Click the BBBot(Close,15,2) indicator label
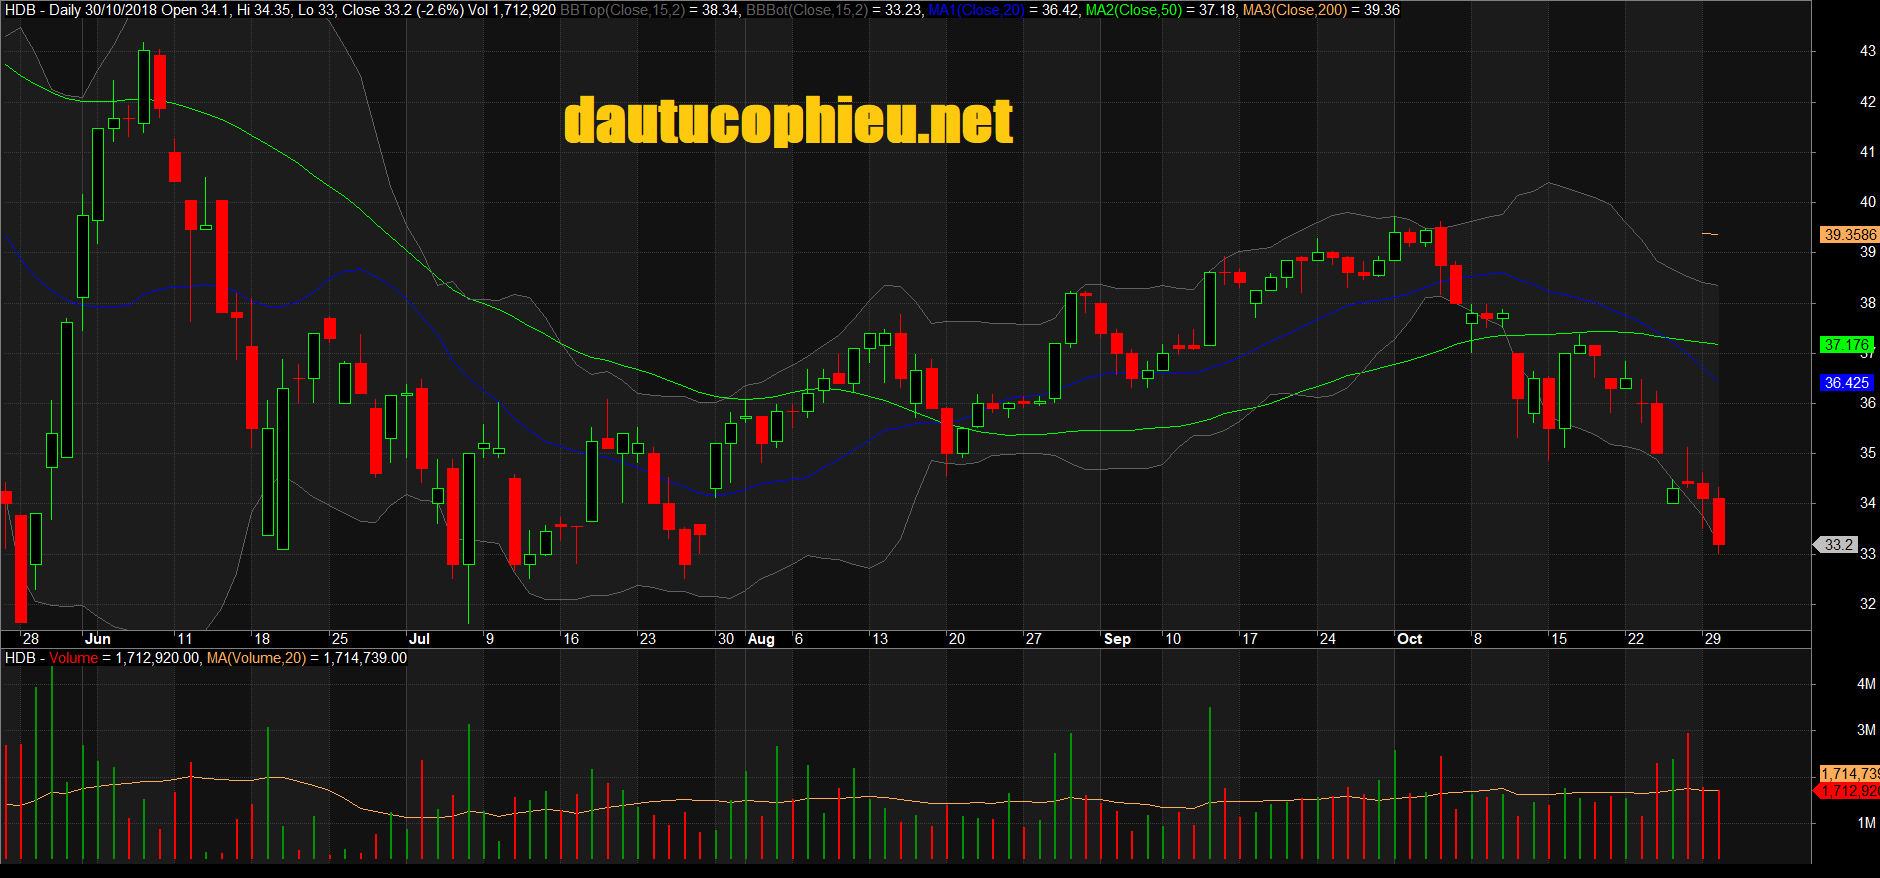The width and height of the screenshot is (1880, 878). [x=806, y=10]
